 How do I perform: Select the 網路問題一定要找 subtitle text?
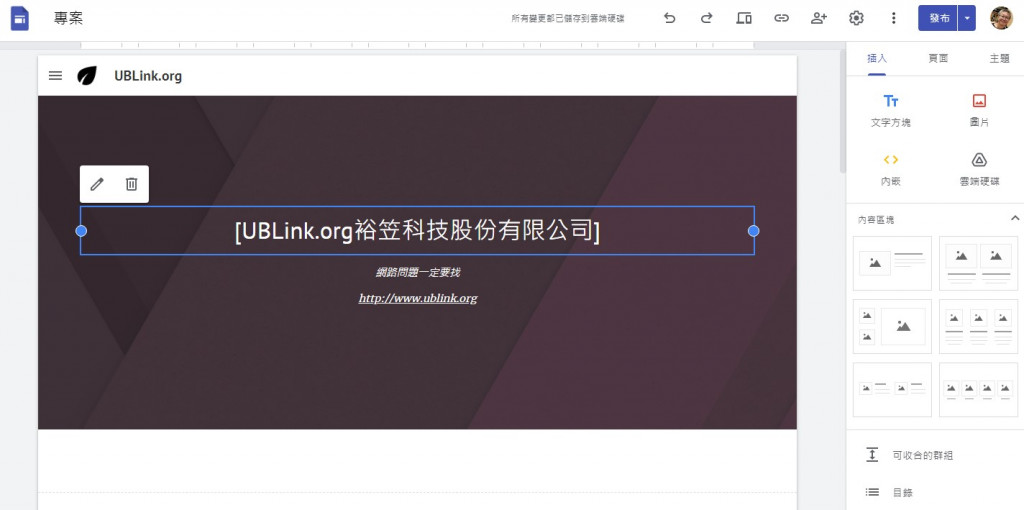click(x=418, y=272)
